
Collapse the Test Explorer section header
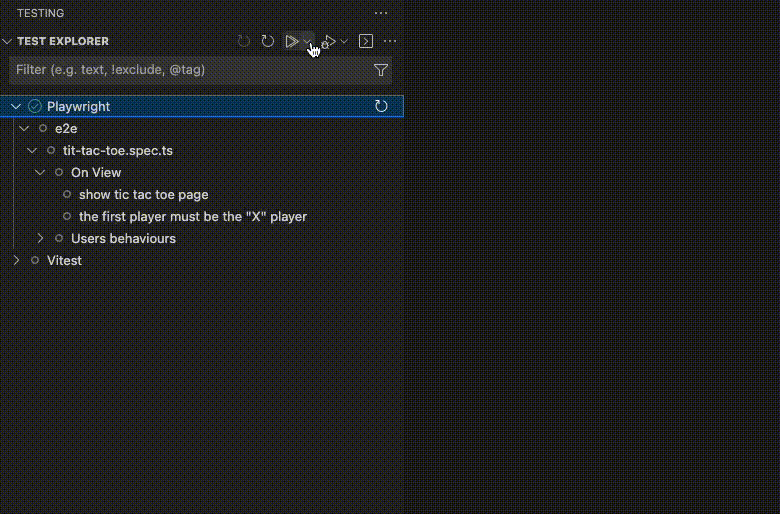coord(7,41)
